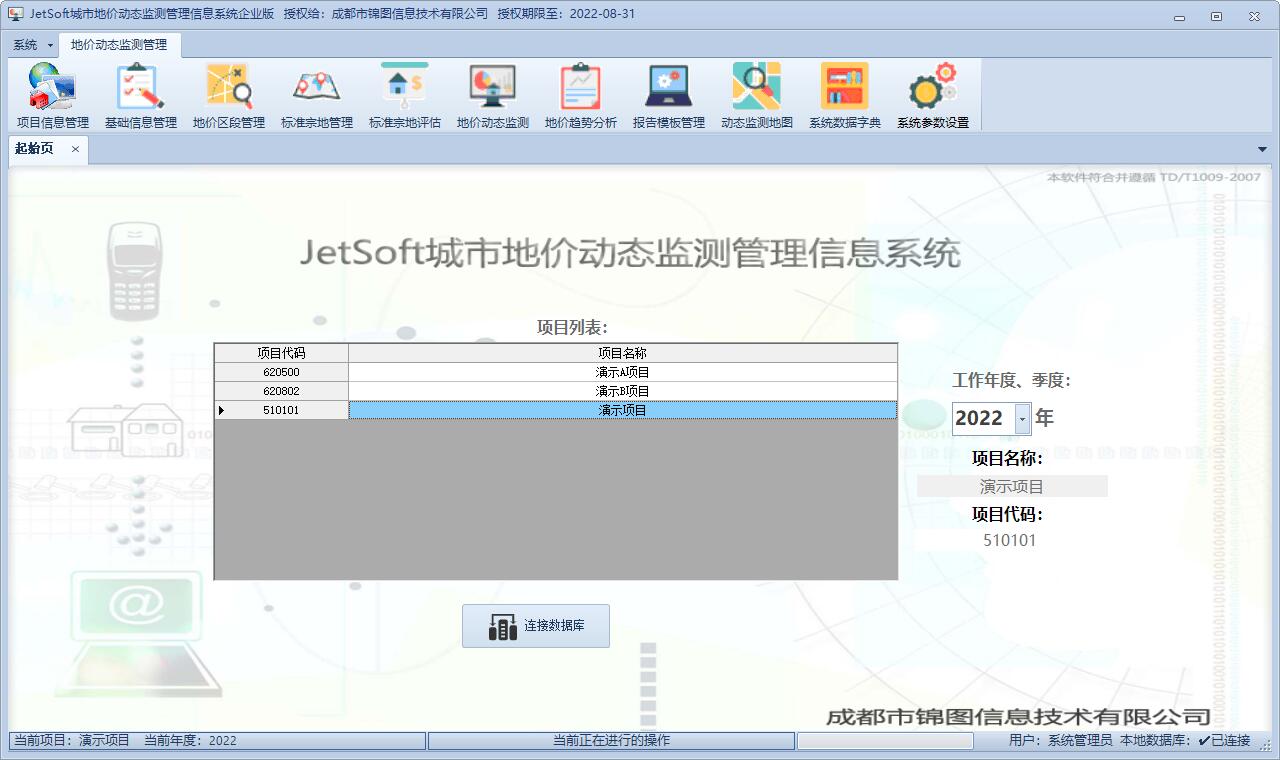Viewport: 1280px width, 760px height.
Task: Select the 演示B项目 row
Action: pos(623,391)
